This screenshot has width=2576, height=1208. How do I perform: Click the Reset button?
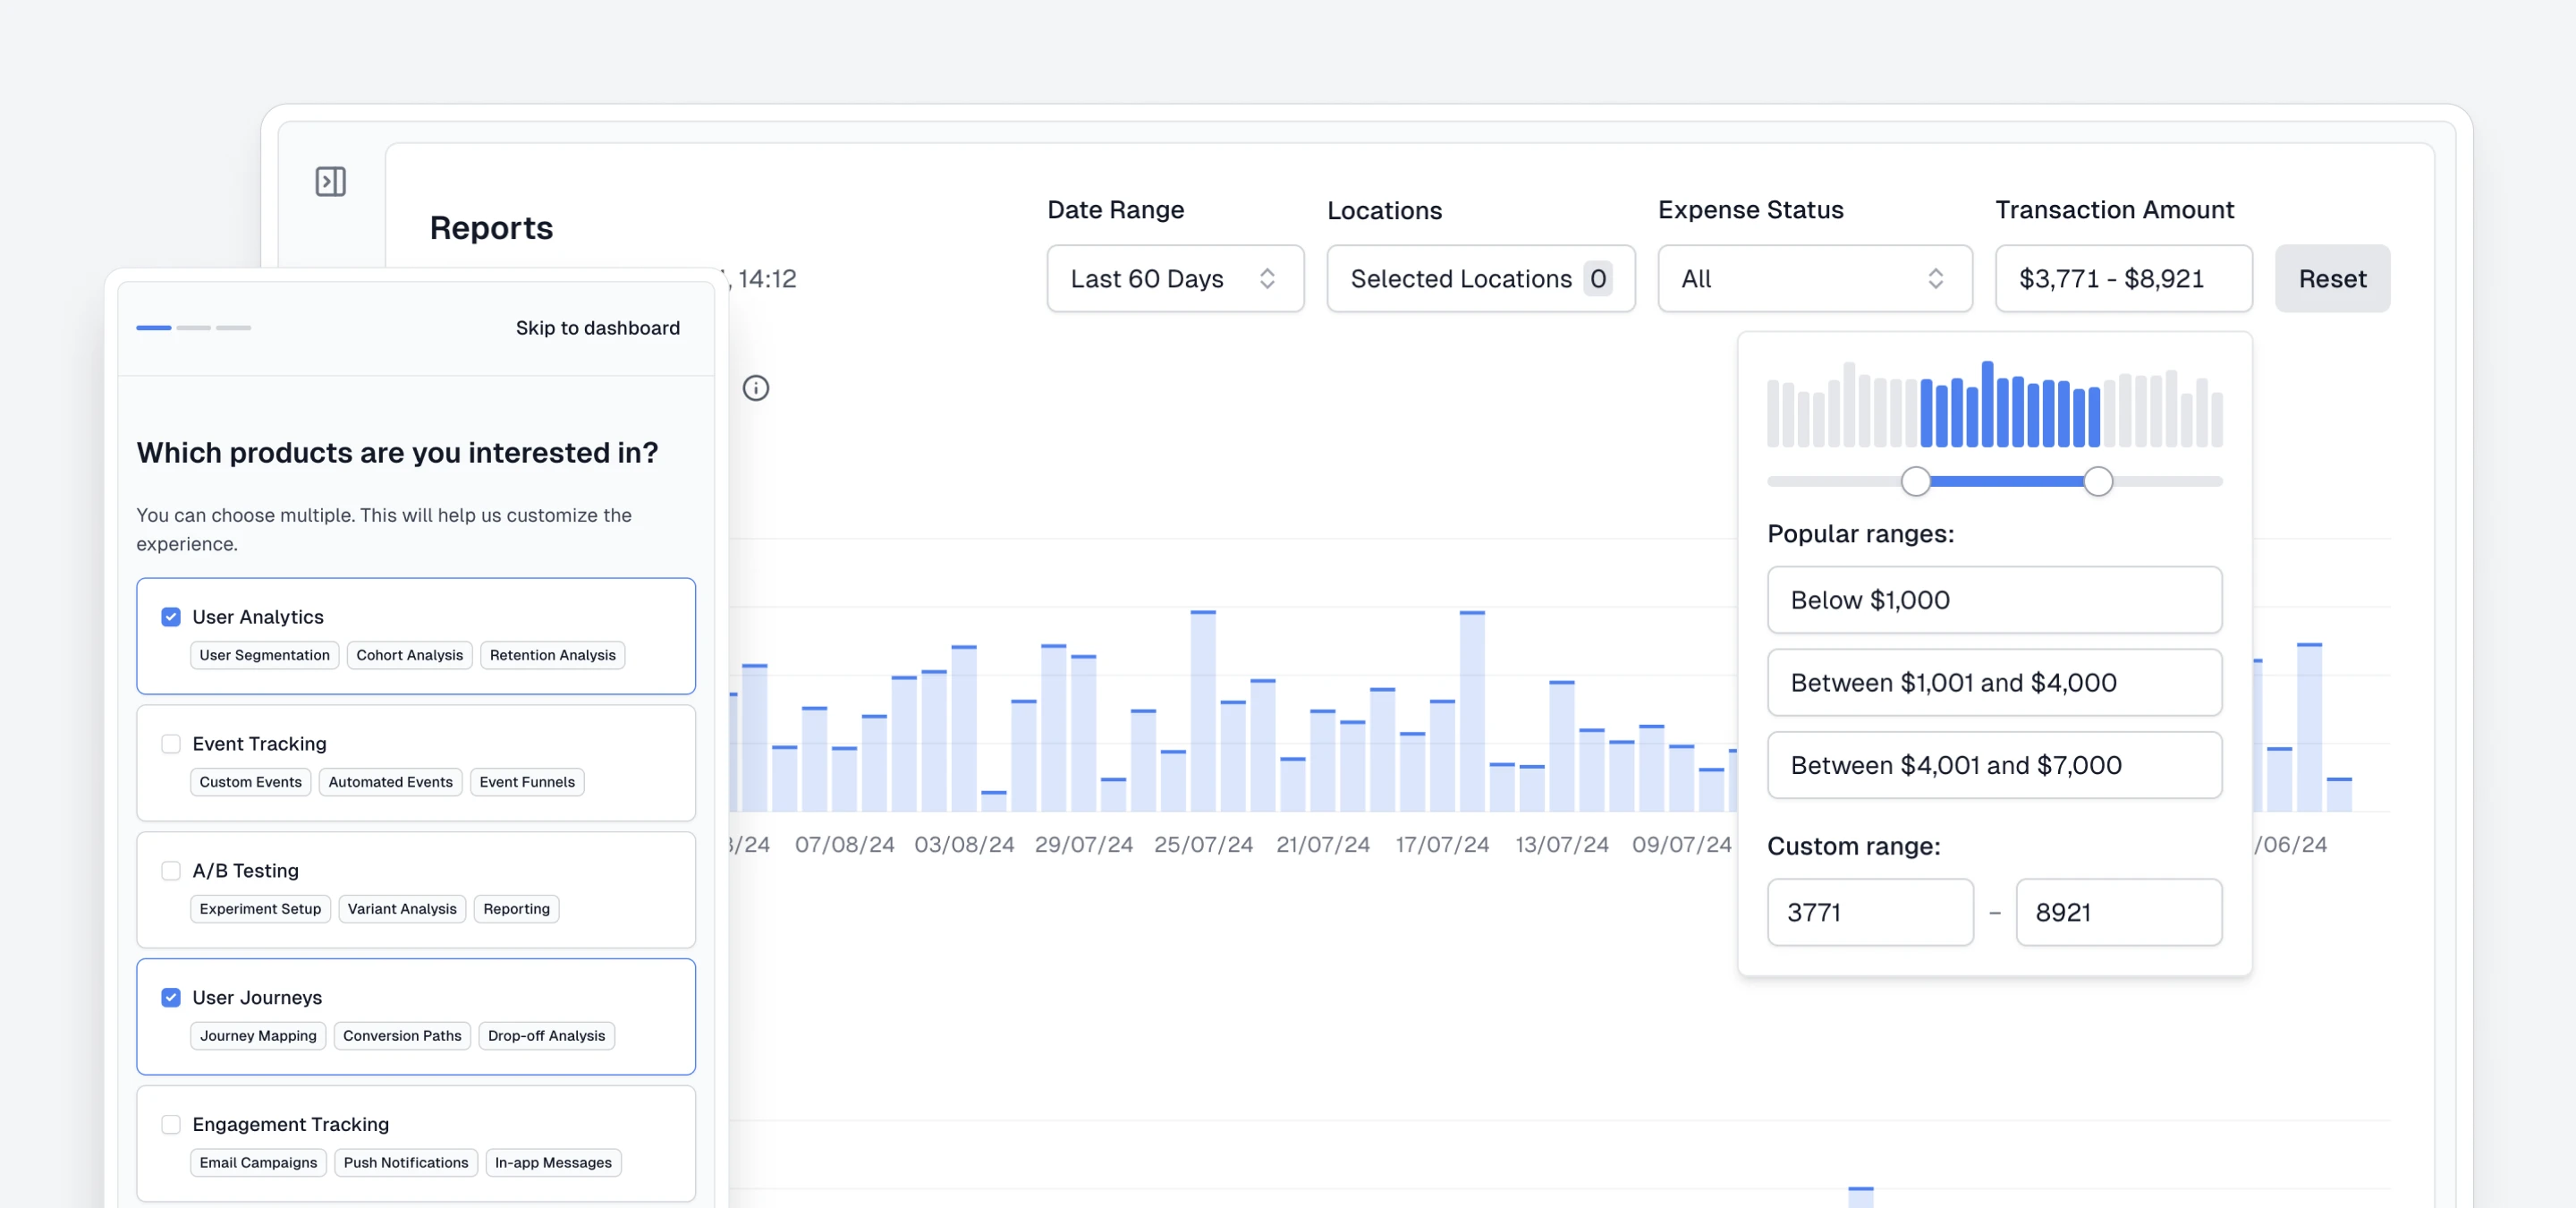(2332, 278)
